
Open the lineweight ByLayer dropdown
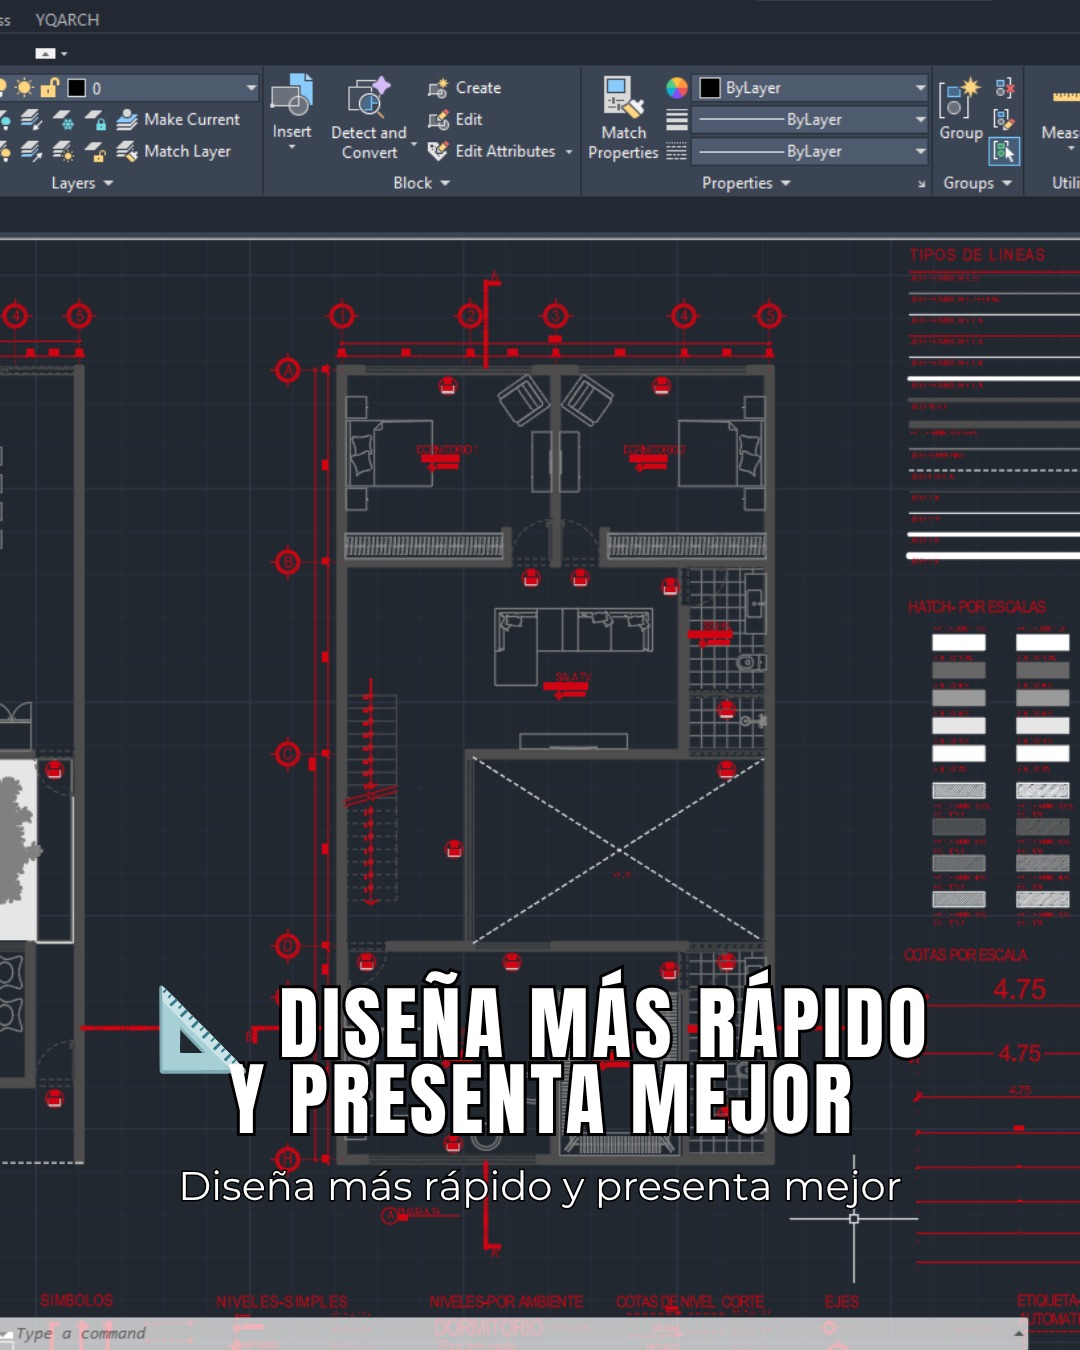(x=920, y=120)
